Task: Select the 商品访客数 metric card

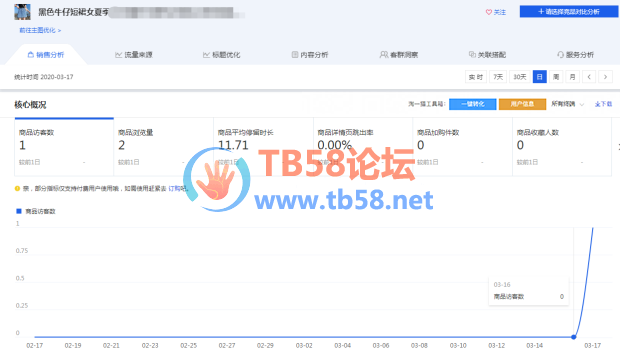Action: pos(64,146)
